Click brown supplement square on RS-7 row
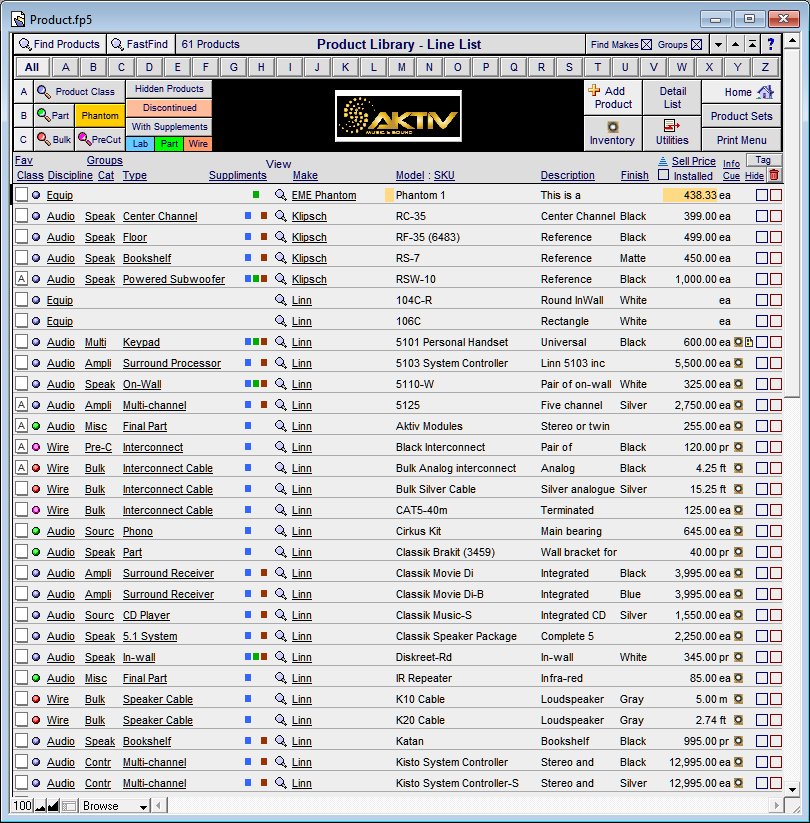 coord(264,258)
